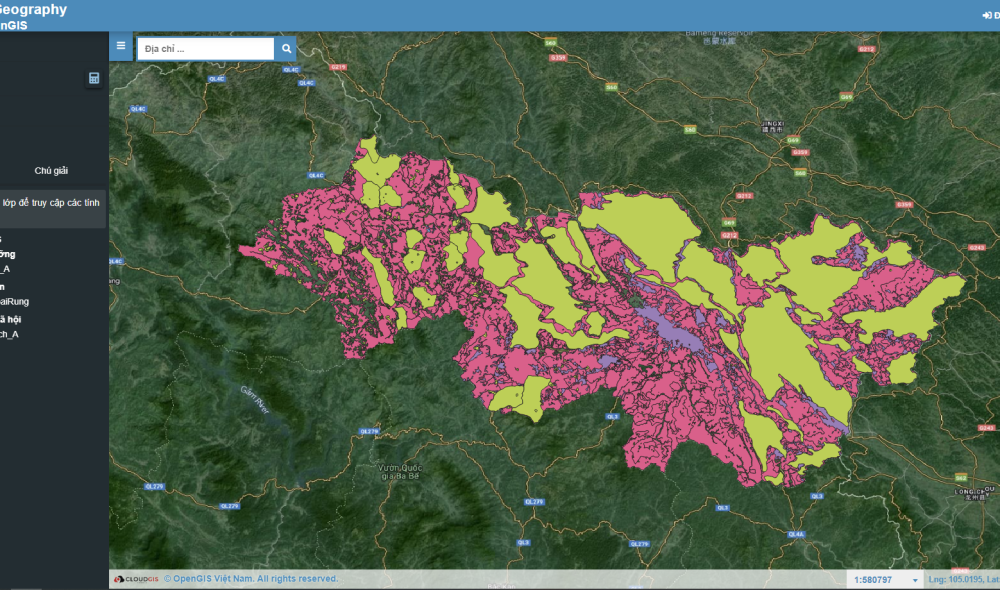
Task: Switch to the Chú giải tab
Action: coord(51,170)
